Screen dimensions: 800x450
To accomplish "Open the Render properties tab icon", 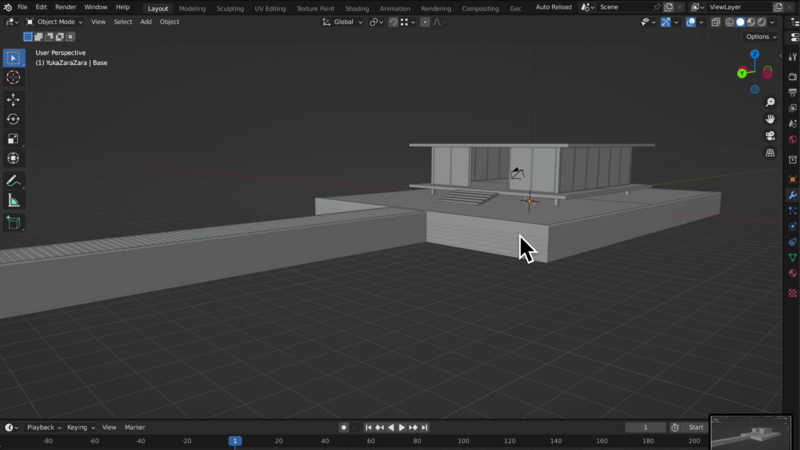I will (x=792, y=76).
